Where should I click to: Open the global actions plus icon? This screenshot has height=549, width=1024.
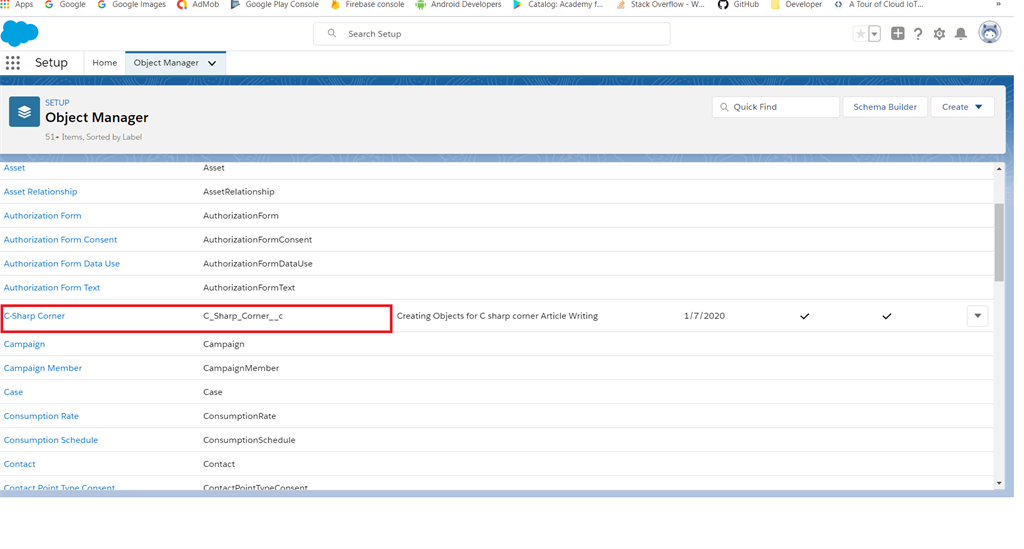point(897,34)
